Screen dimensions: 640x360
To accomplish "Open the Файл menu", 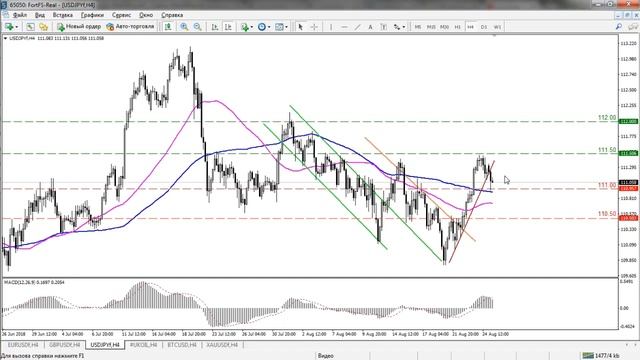I will point(20,15).
